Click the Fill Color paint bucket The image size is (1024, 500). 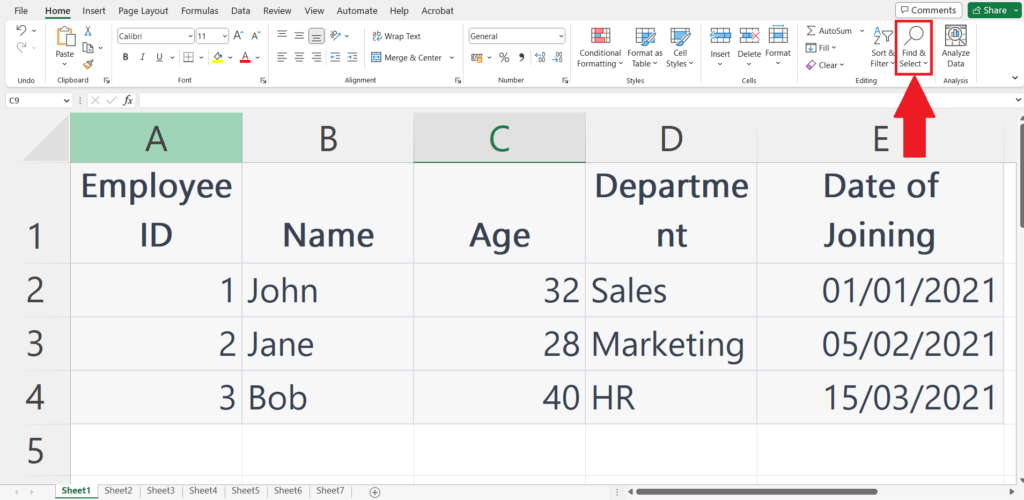coord(218,57)
